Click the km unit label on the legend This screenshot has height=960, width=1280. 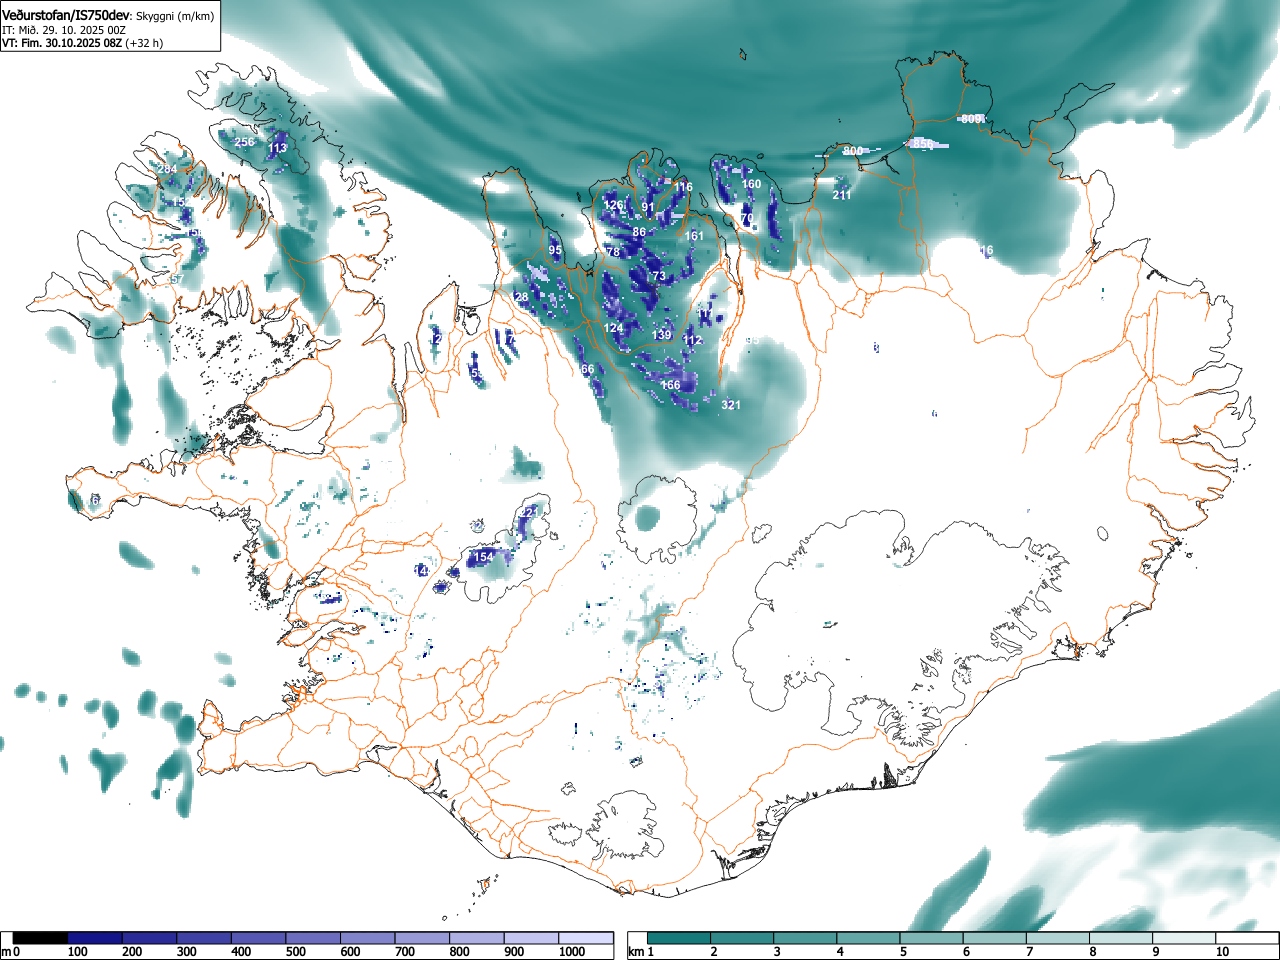[635, 952]
